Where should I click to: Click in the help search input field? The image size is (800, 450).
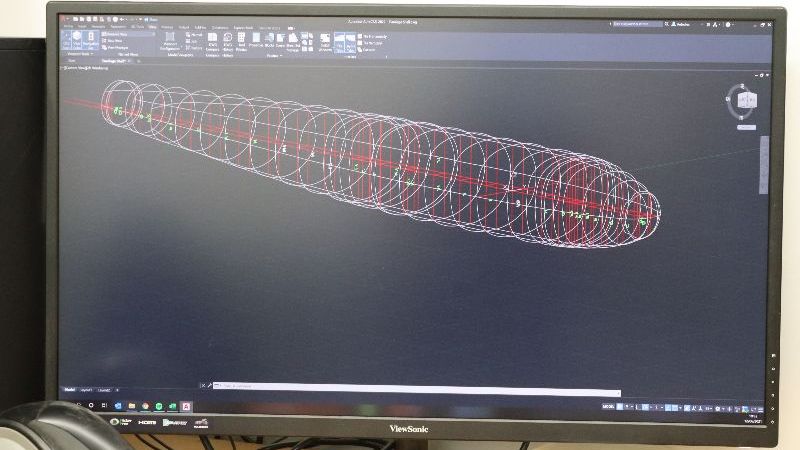click(636, 24)
